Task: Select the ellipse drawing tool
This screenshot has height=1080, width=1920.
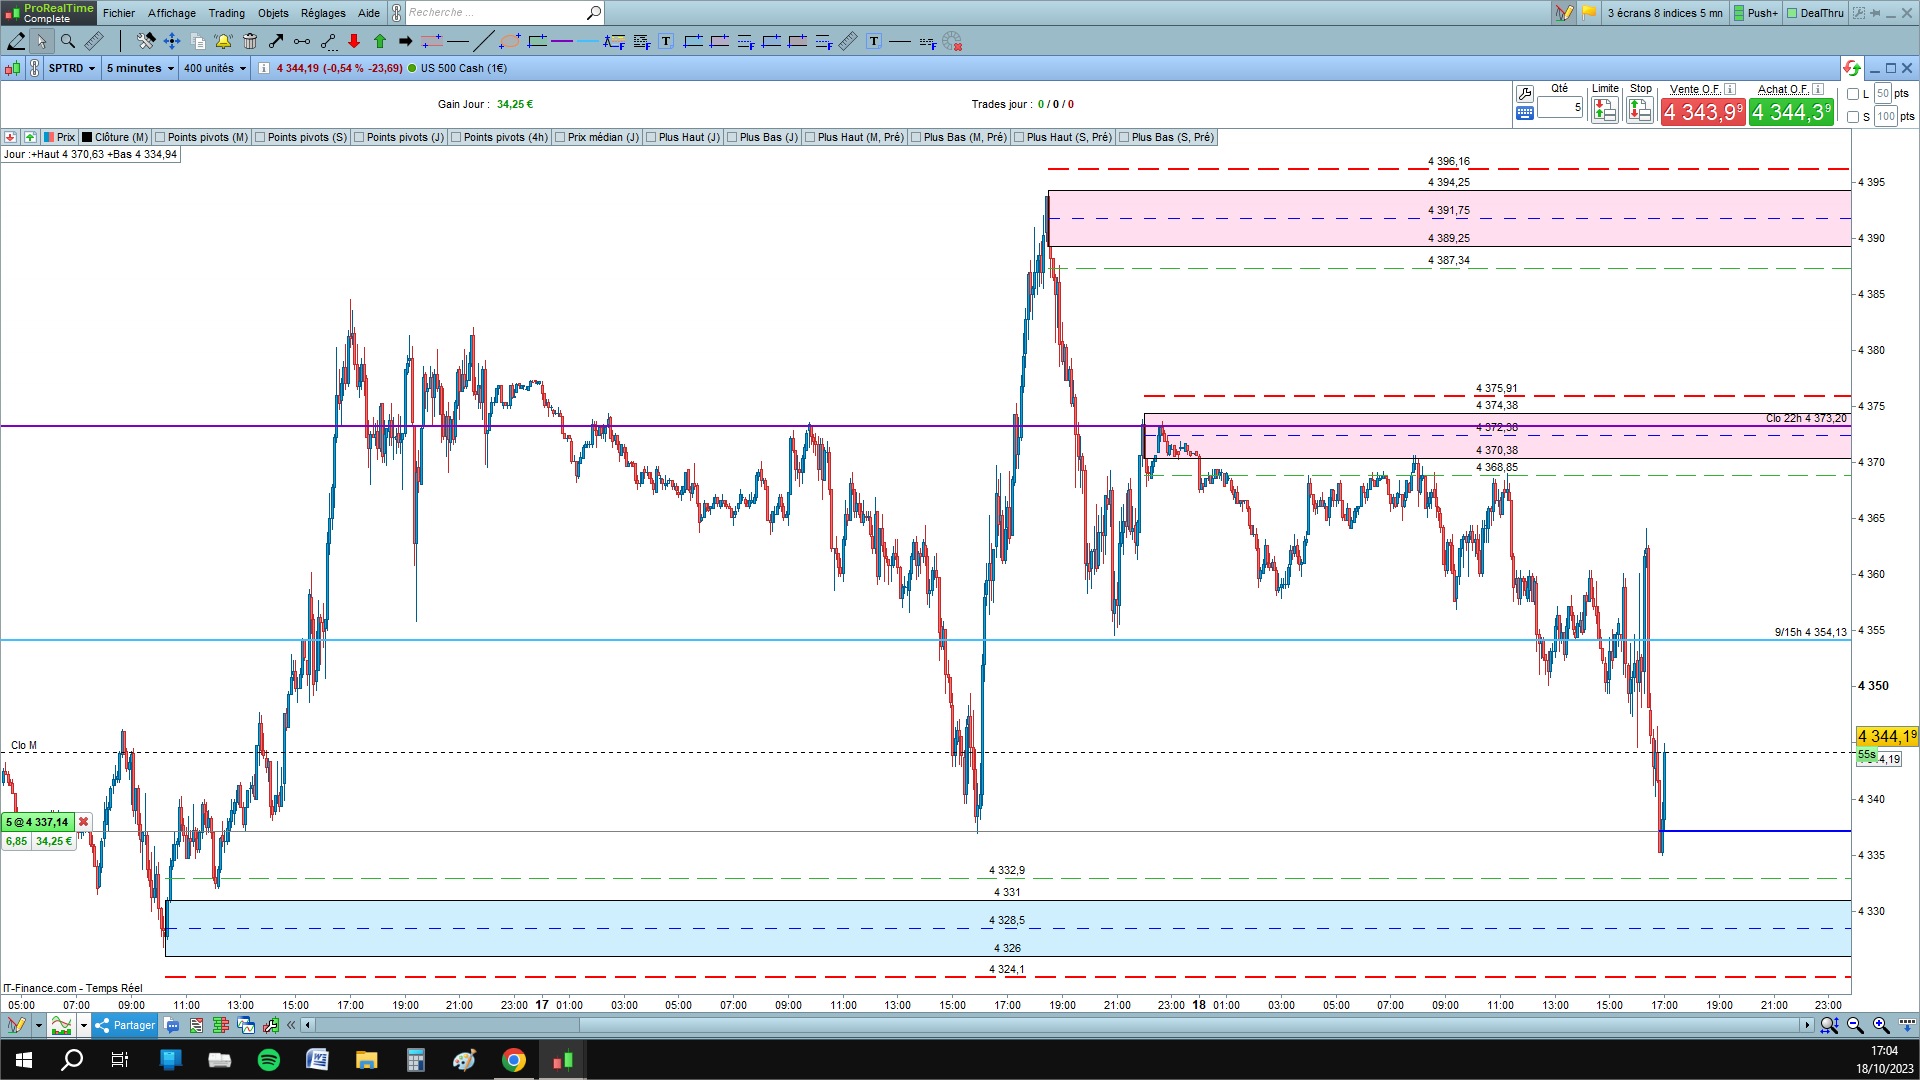Action: 510,41
